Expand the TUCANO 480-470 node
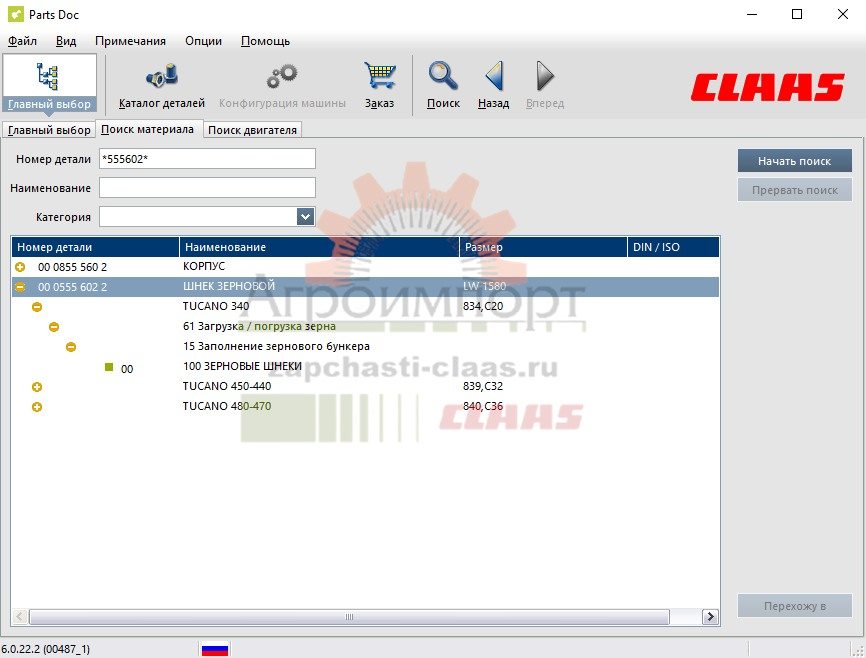866x658 pixels. (x=37, y=407)
